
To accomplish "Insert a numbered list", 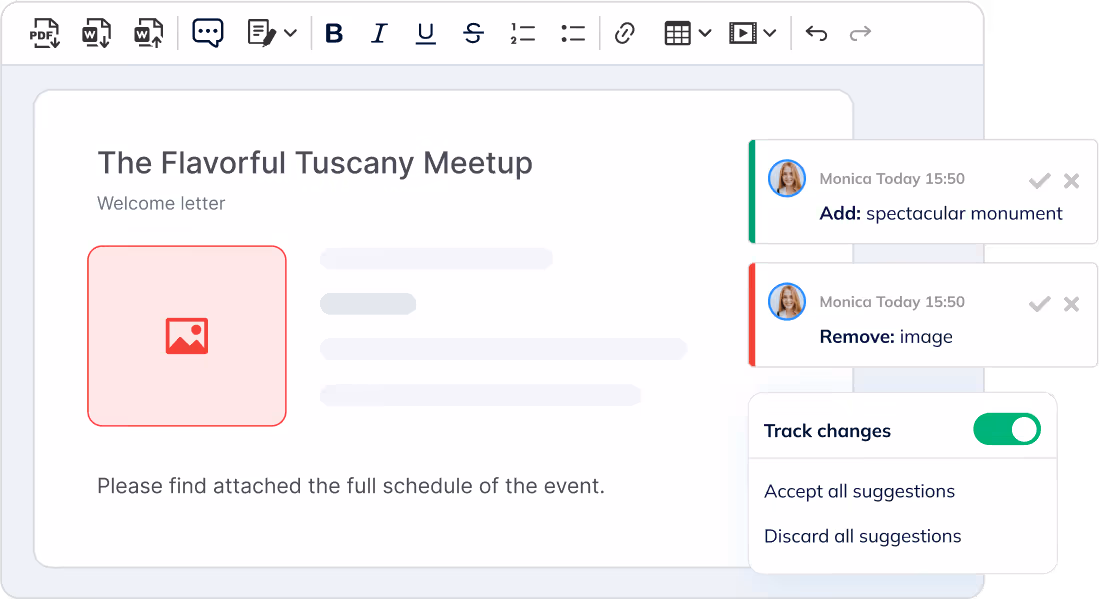I will click(522, 34).
